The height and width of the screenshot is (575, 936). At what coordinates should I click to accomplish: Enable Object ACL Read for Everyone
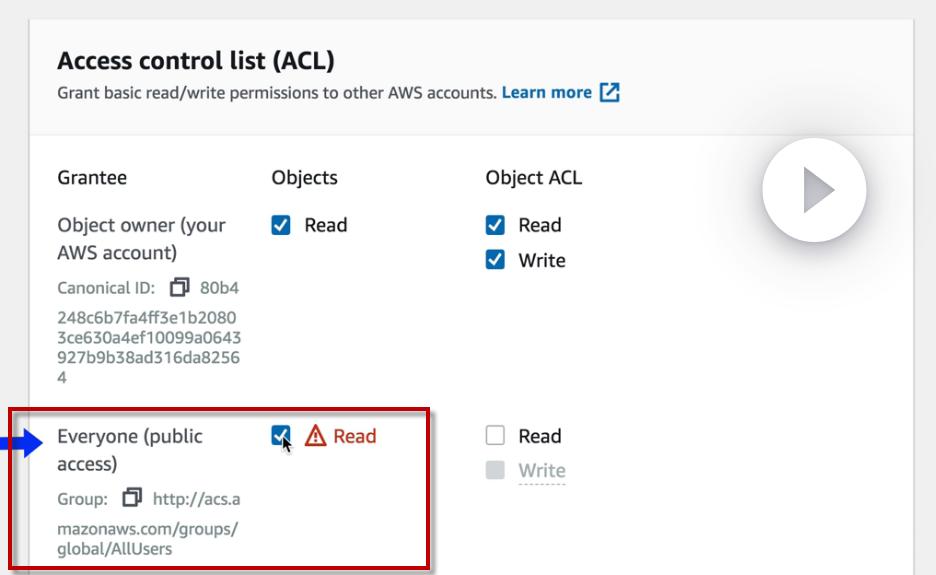495,436
